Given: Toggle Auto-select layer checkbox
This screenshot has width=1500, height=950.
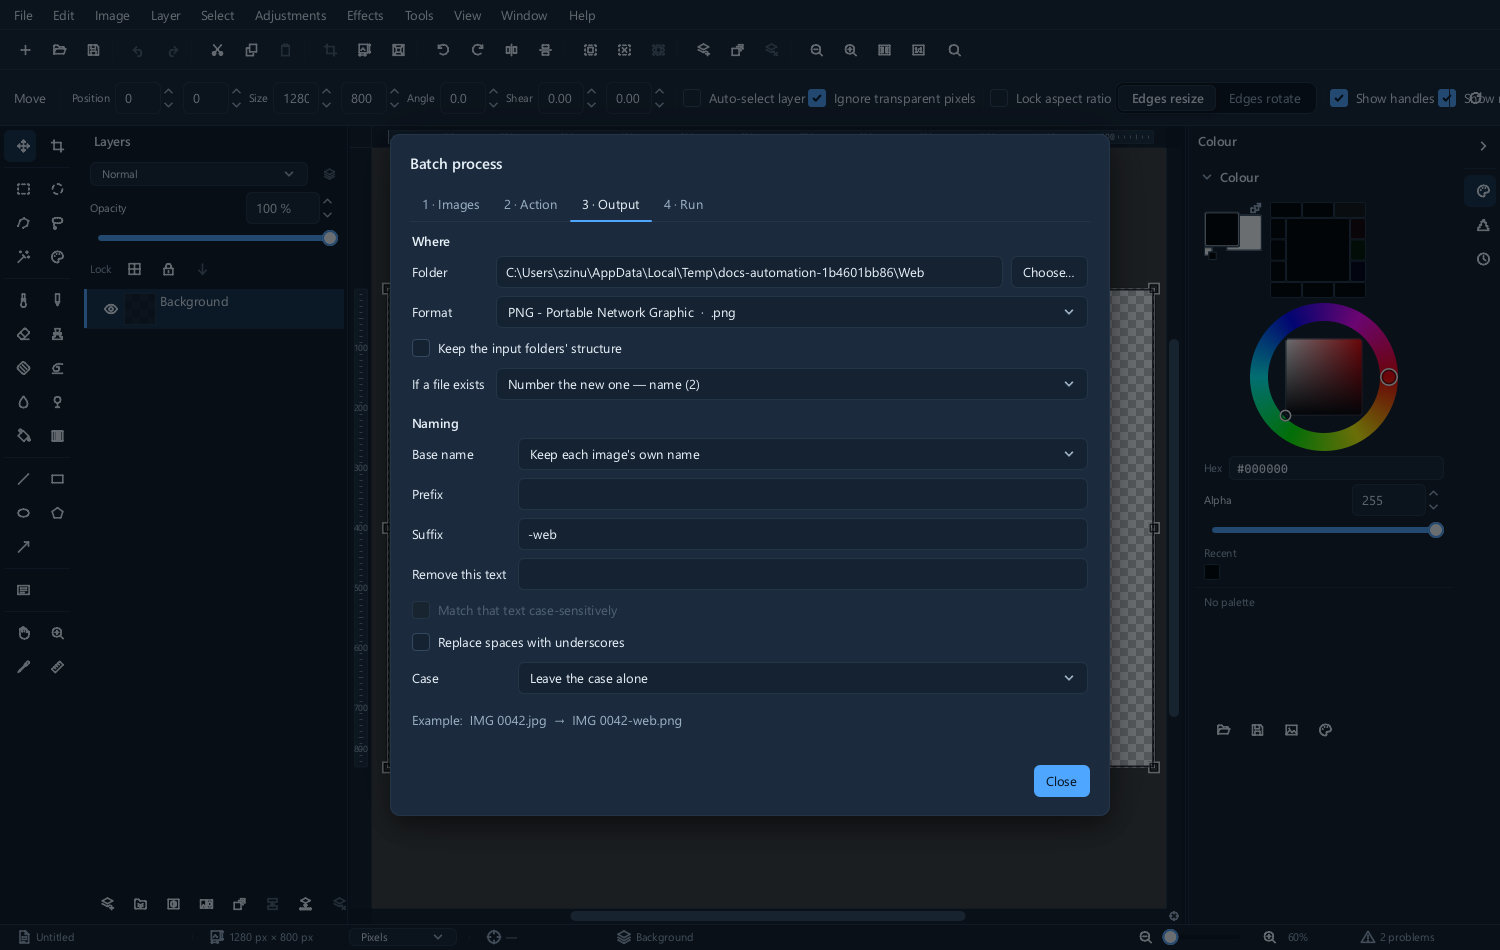Looking at the screenshot, I should (691, 98).
